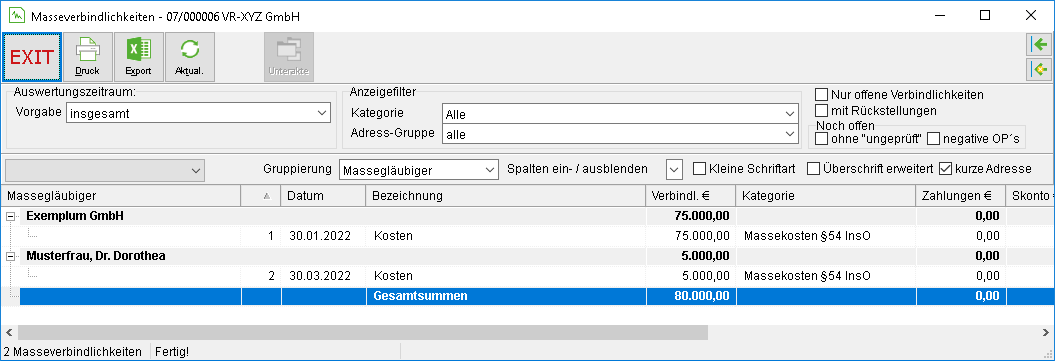Click Massekosten §54 InsO in row 2
This screenshot has height=361, width=1055.
[807, 276]
